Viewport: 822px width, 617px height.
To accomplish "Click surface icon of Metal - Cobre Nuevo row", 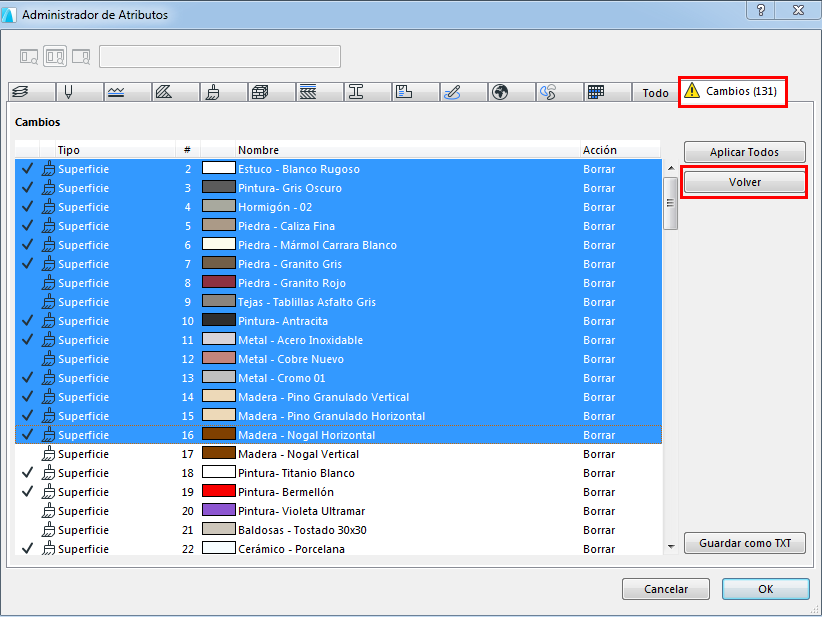I will [x=48, y=359].
